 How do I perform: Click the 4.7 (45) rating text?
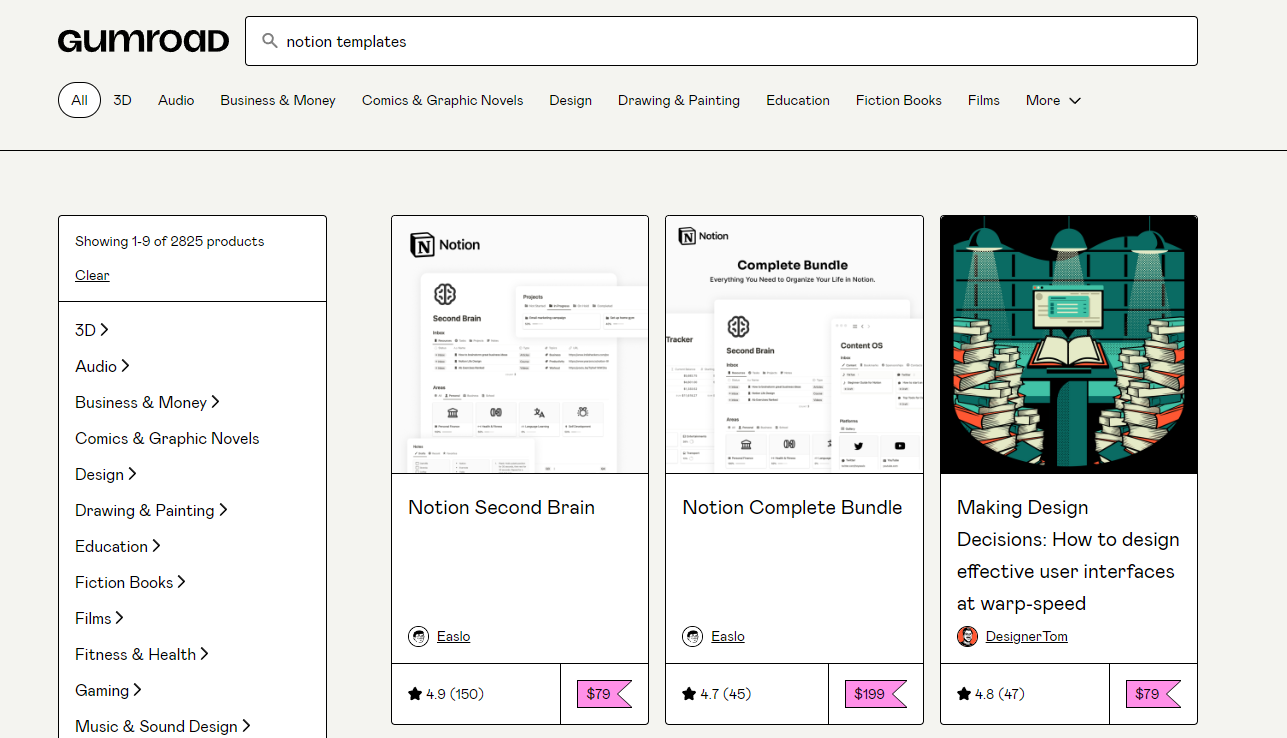tap(726, 694)
